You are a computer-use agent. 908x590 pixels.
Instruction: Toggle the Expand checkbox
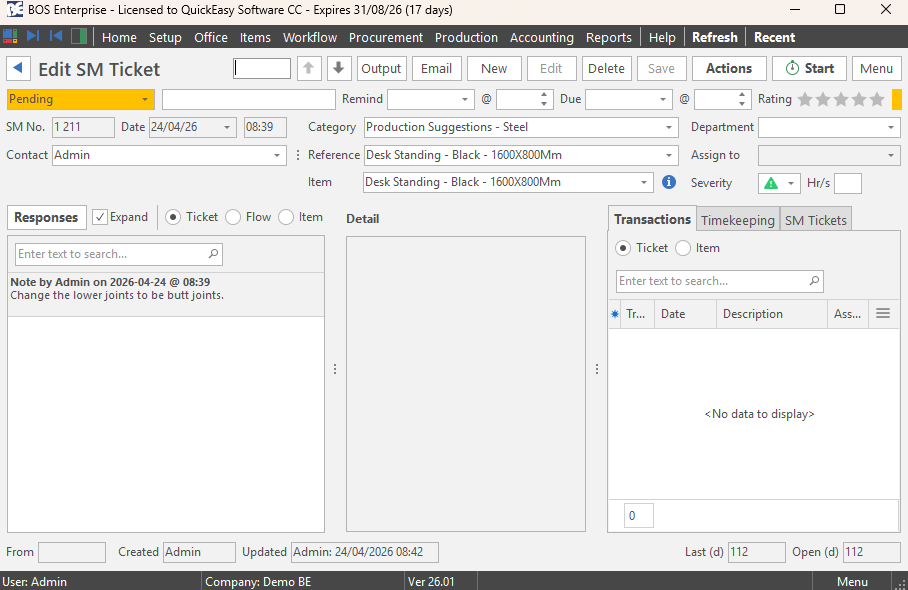click(x=100, y=217)
